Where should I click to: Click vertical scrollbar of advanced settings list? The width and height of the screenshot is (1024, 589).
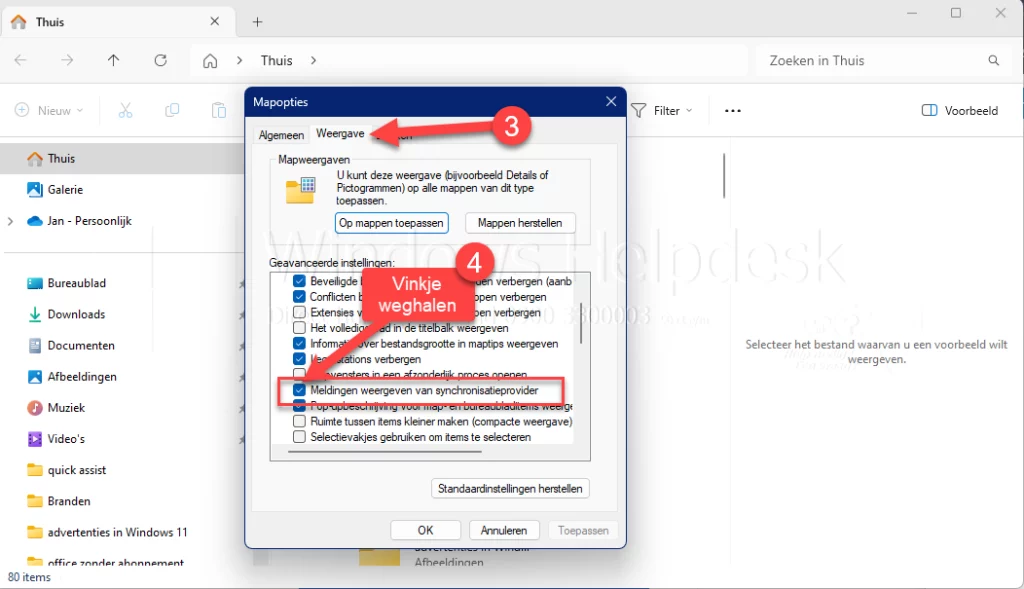tap(581, 323)
